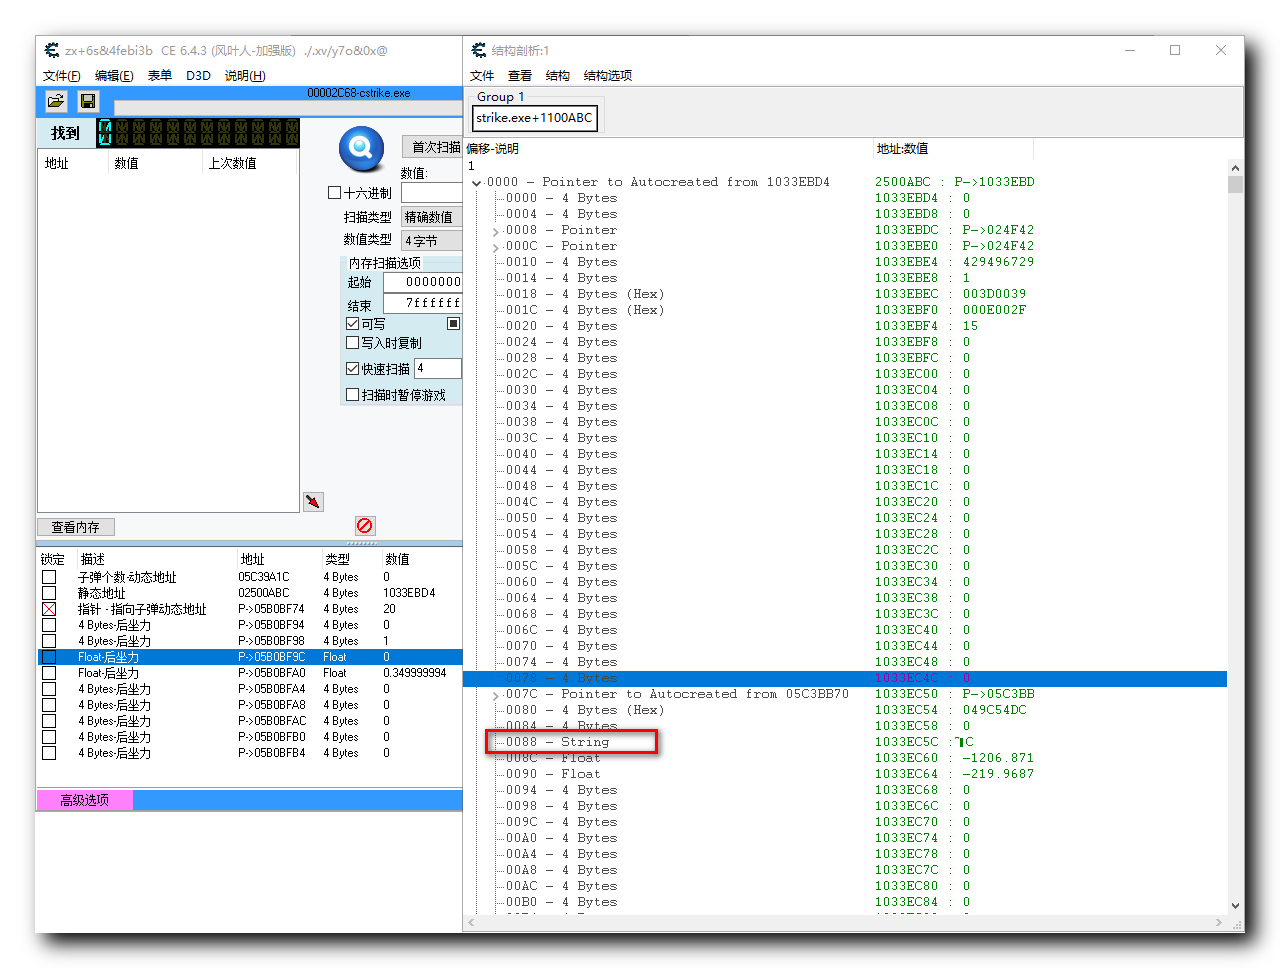Close the structure dissect window

click(1221, 50)
